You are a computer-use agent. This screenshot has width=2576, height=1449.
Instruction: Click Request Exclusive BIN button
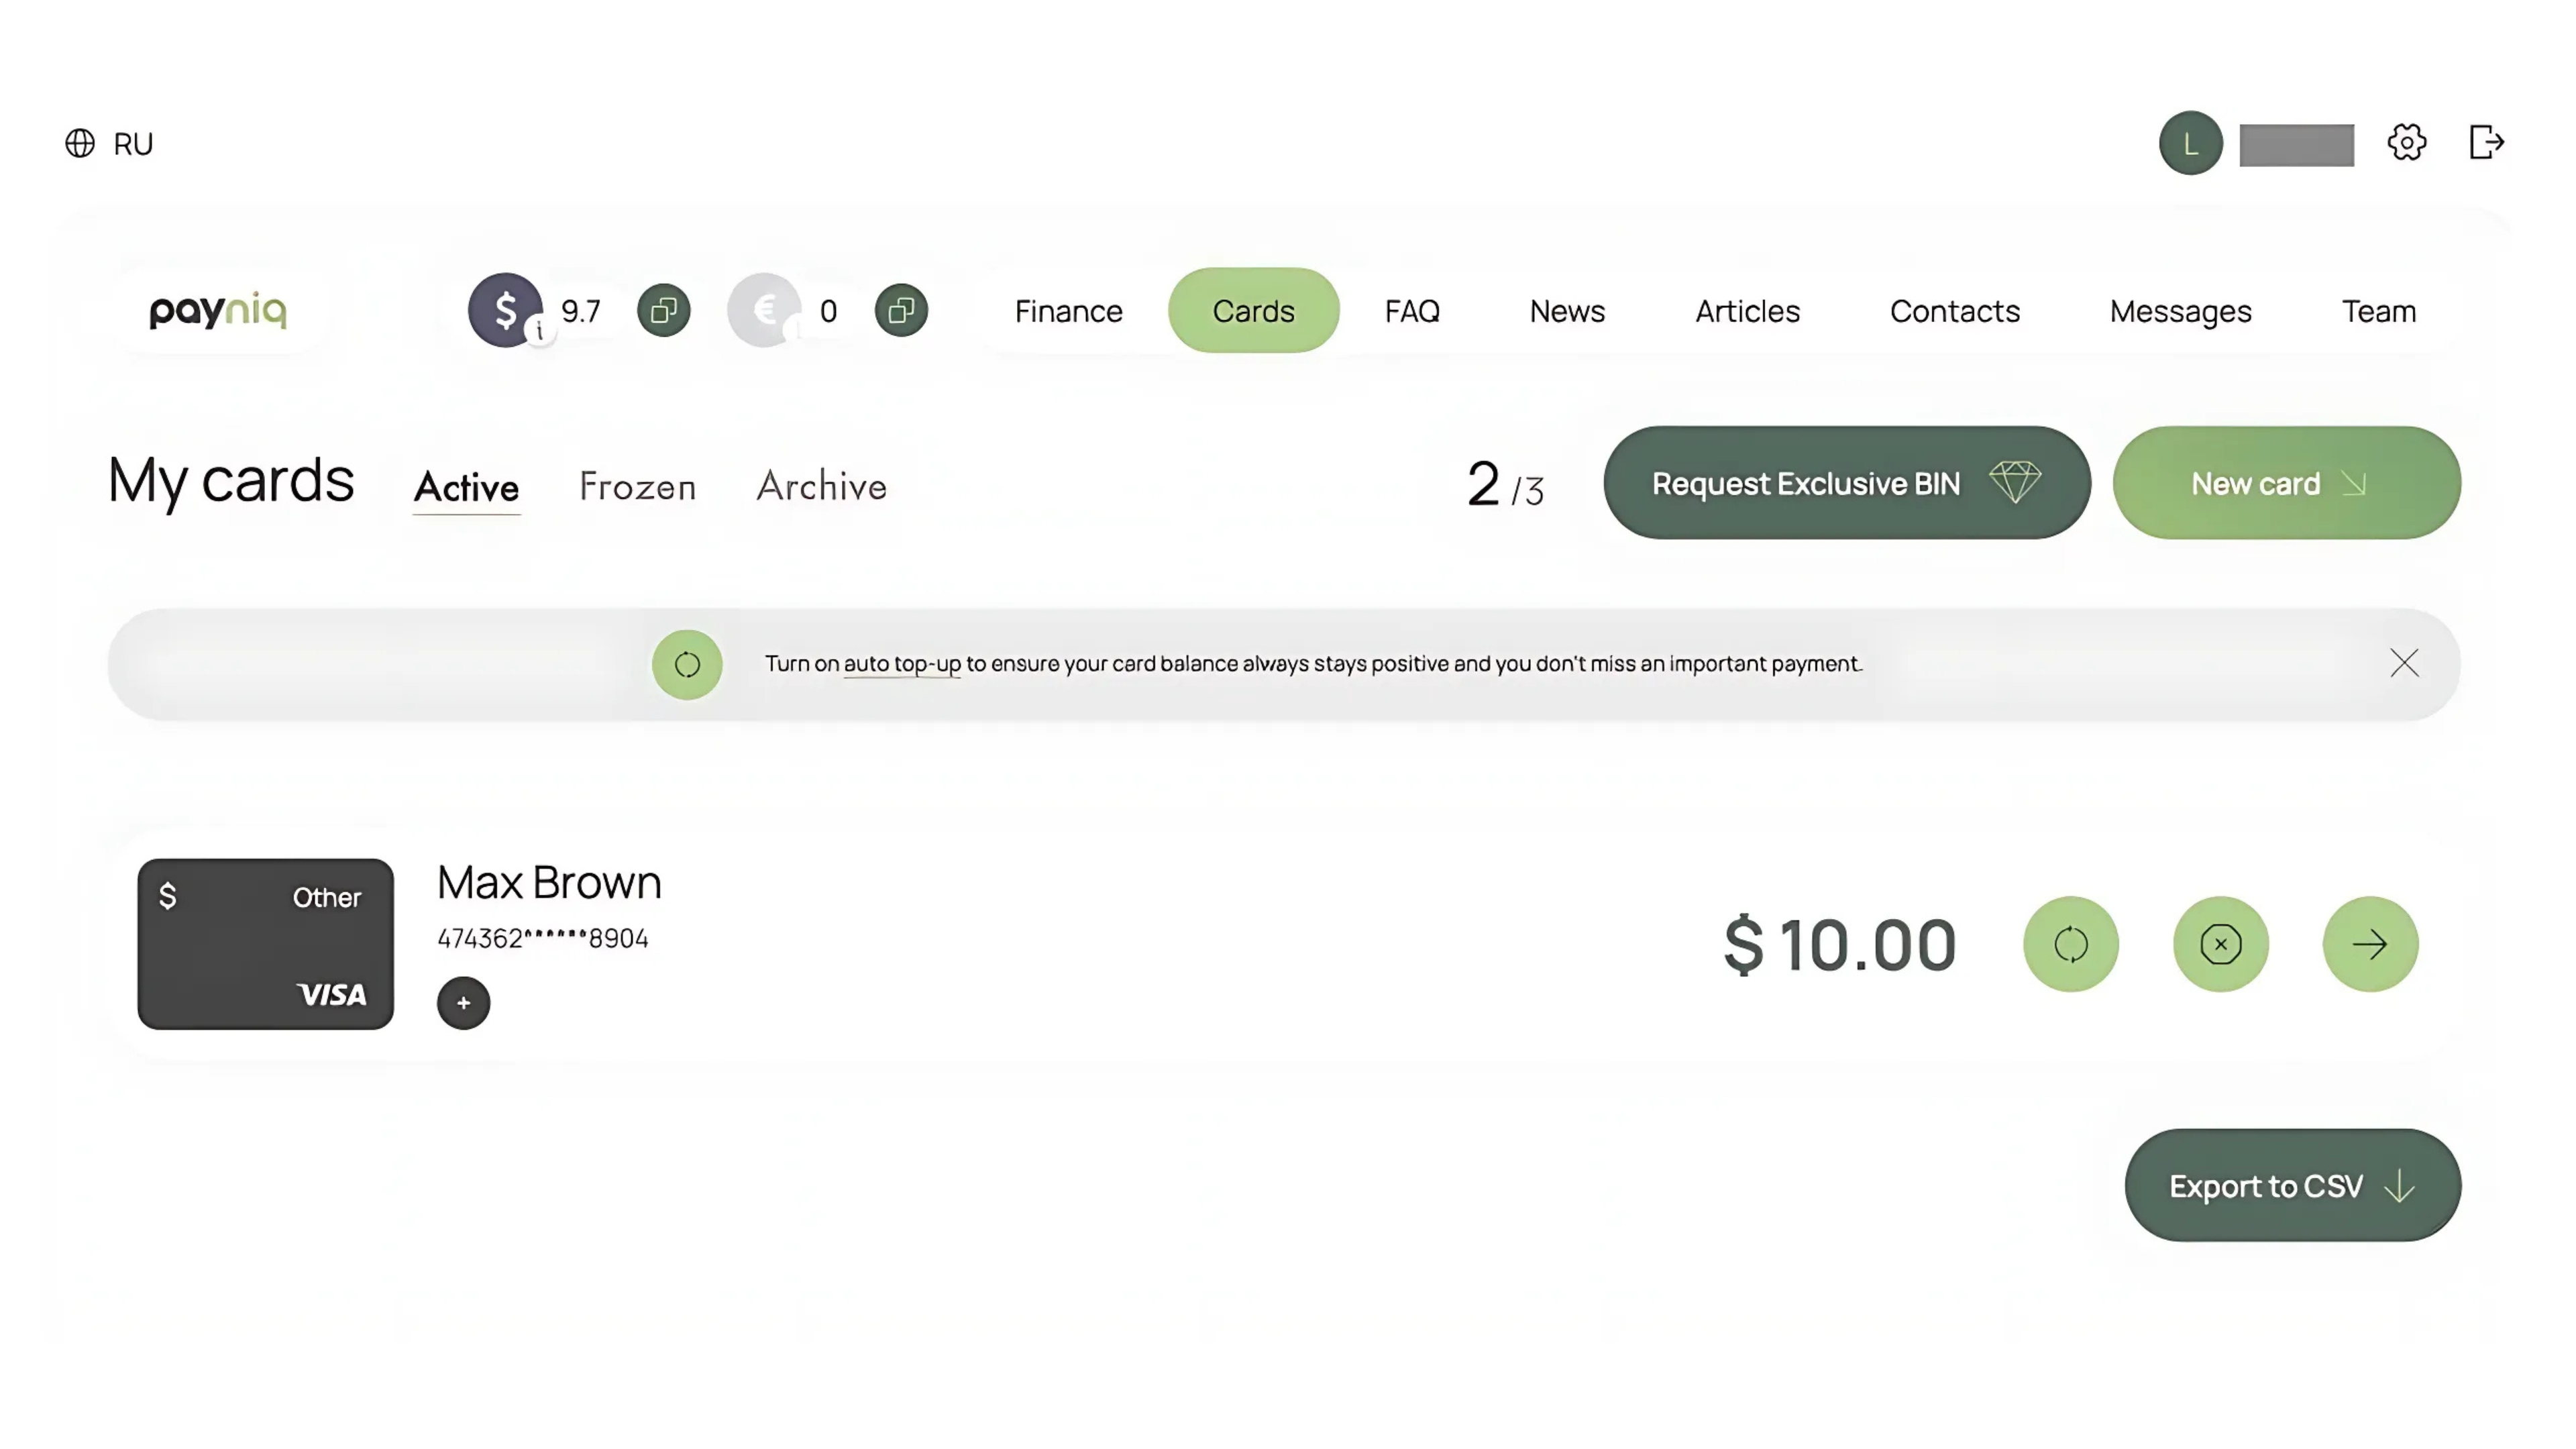pyautogui.click(x=1846, y=483)
